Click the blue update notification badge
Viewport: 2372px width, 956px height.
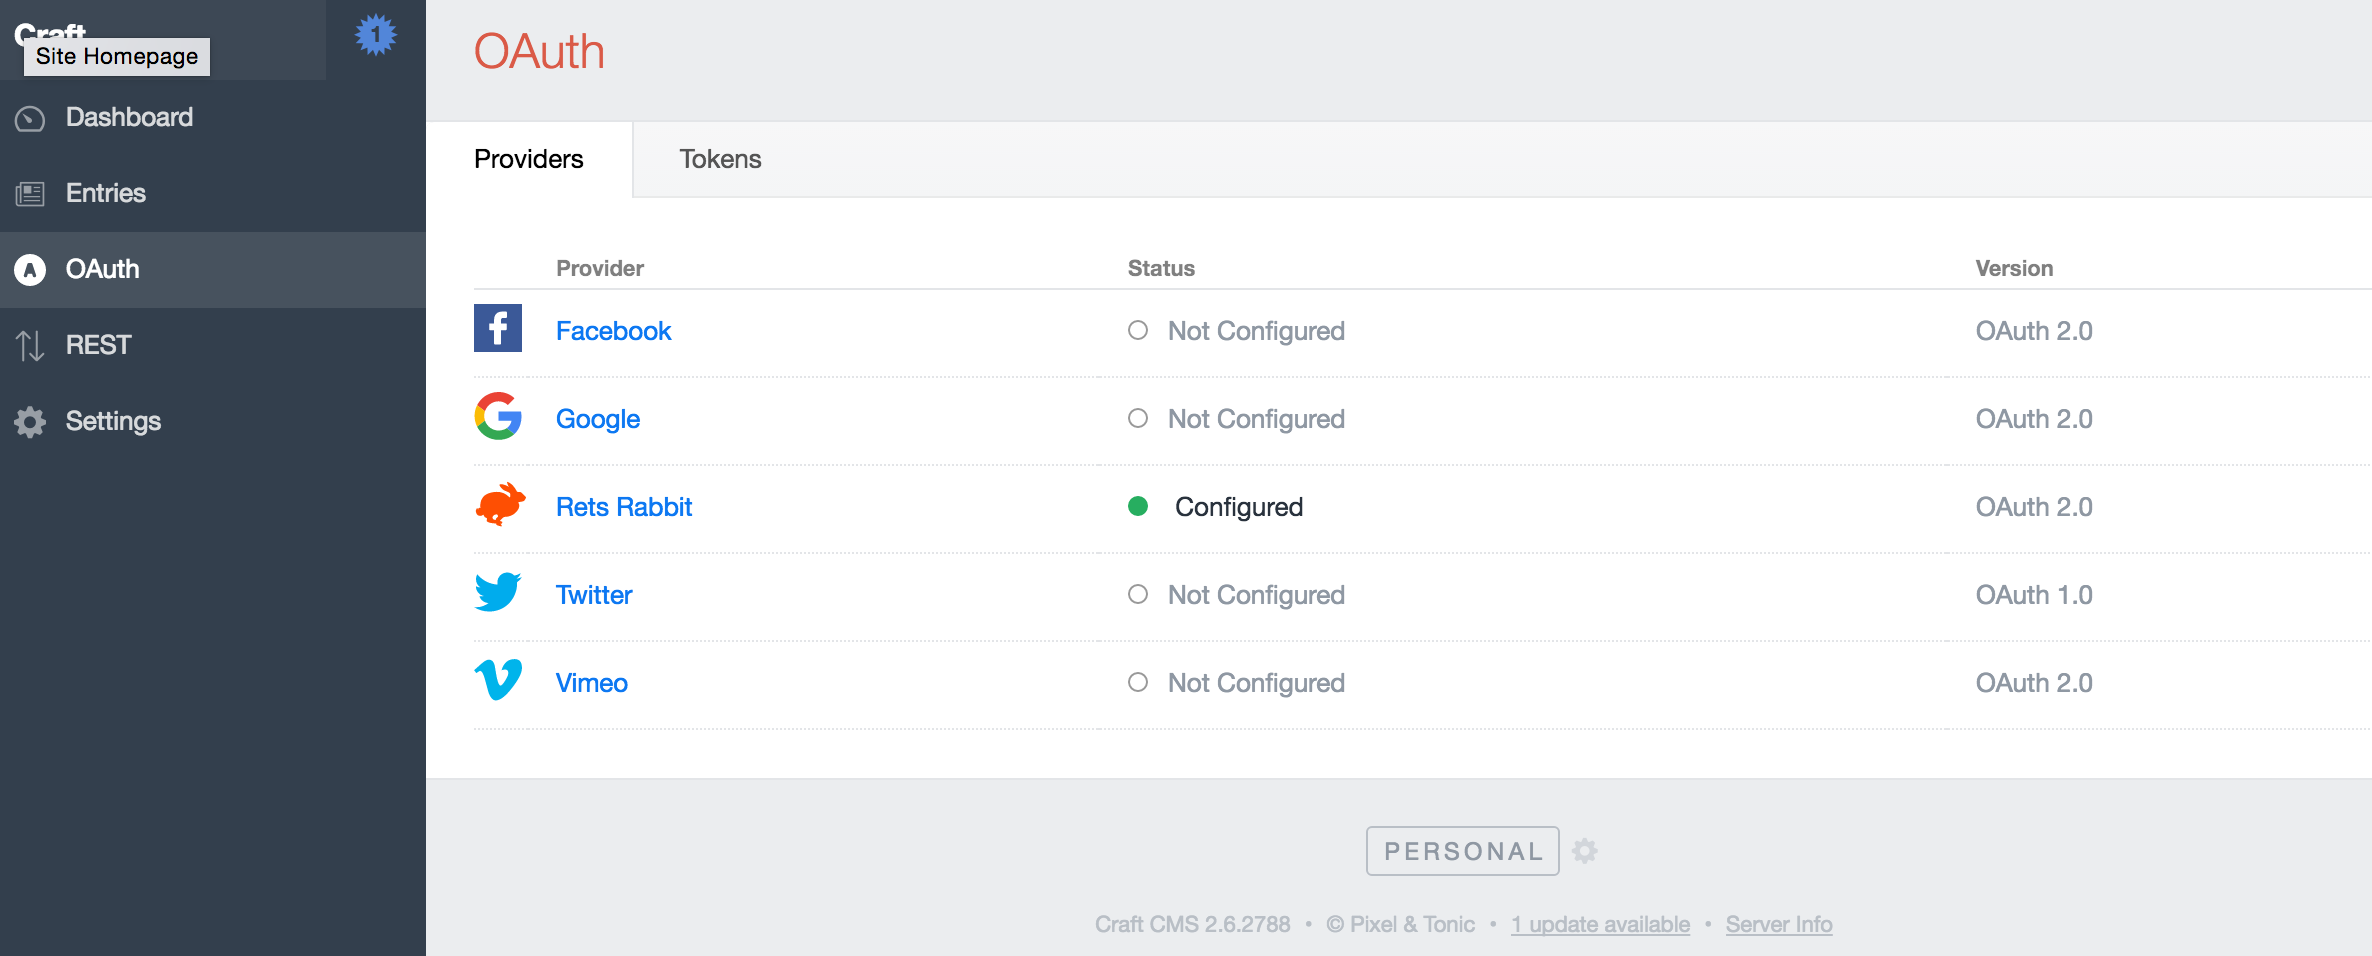point(376,35)
